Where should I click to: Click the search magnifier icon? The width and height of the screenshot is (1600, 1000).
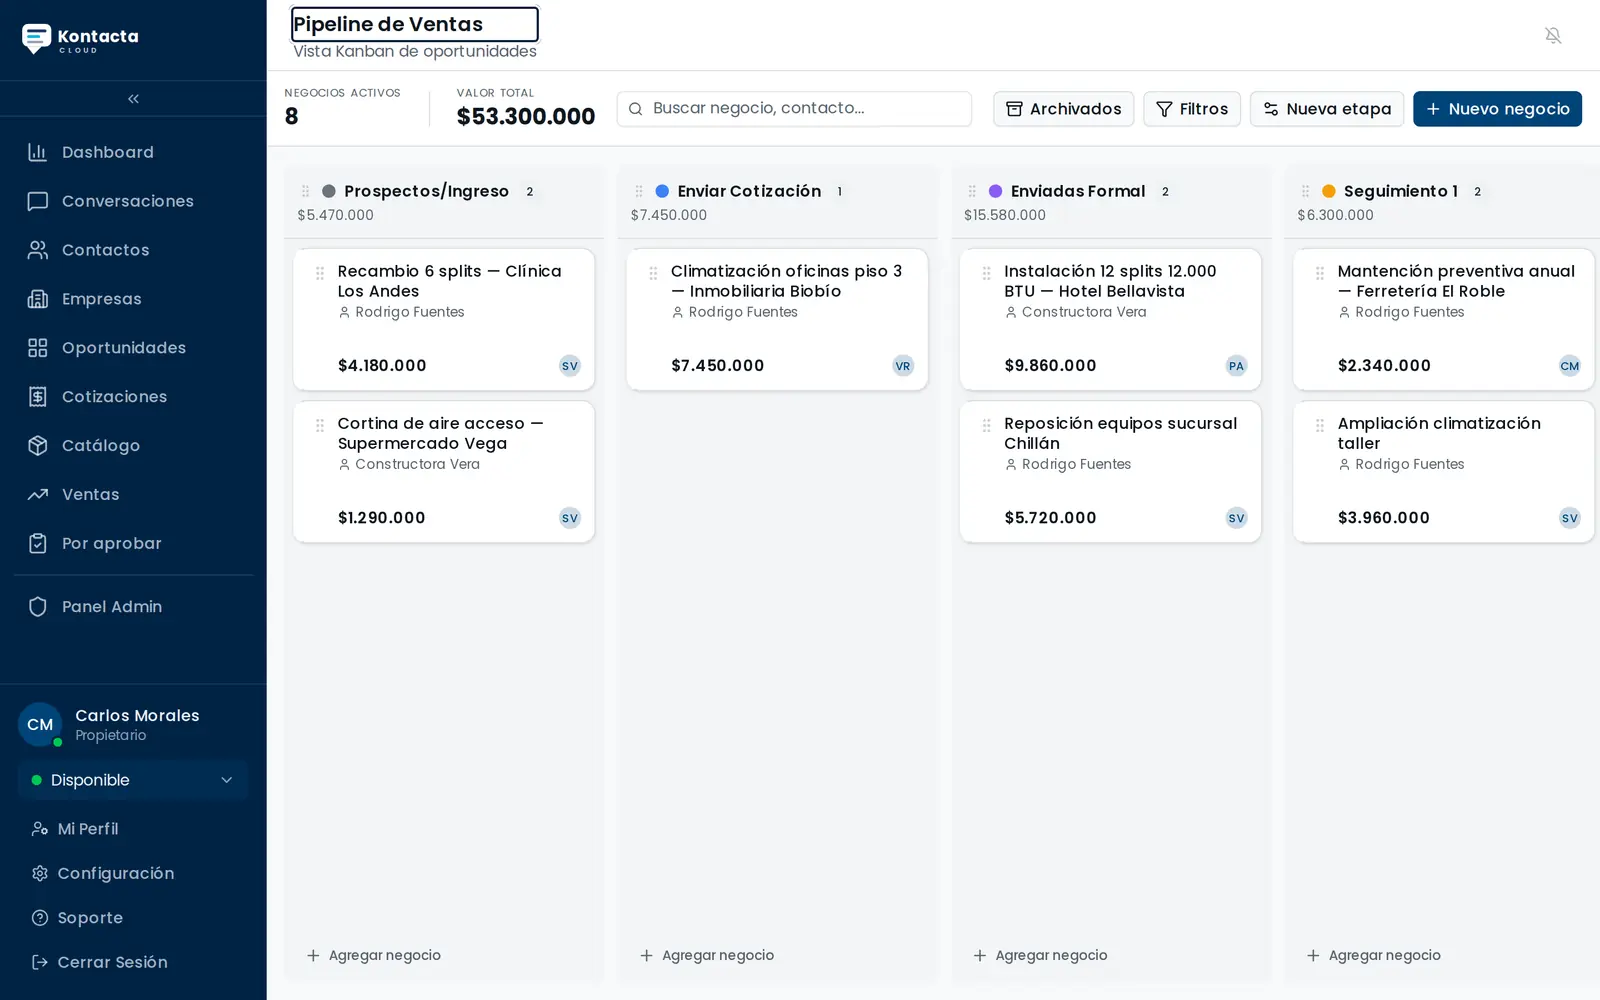pyautogui.click(x=636, y=108)
